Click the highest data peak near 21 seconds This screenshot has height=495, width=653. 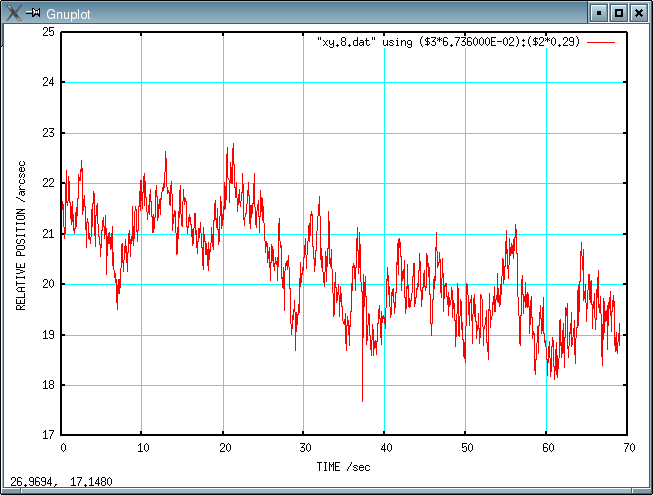[x=233, y=145]
